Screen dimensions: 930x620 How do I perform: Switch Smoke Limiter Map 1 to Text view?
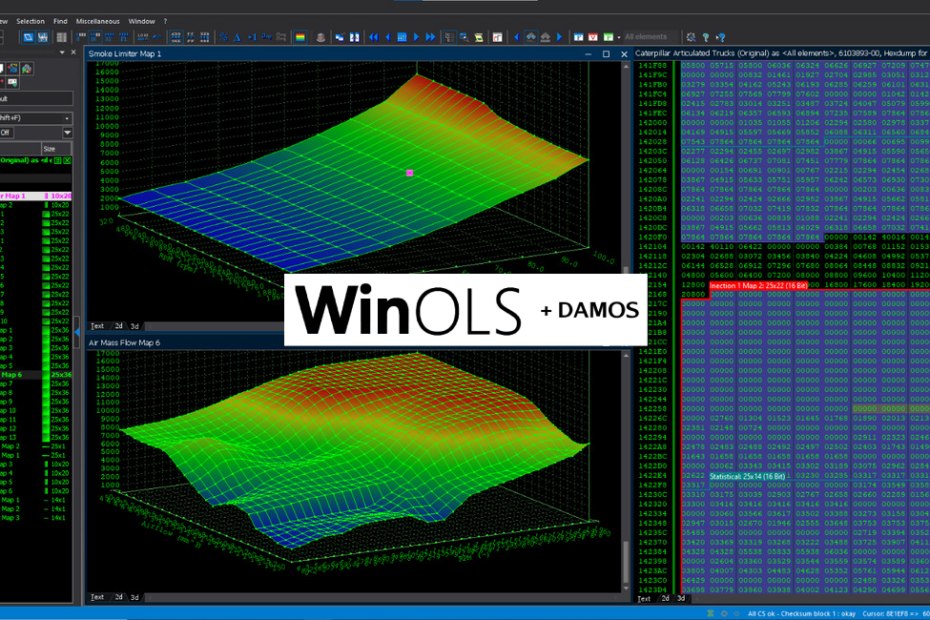[97, 326]
